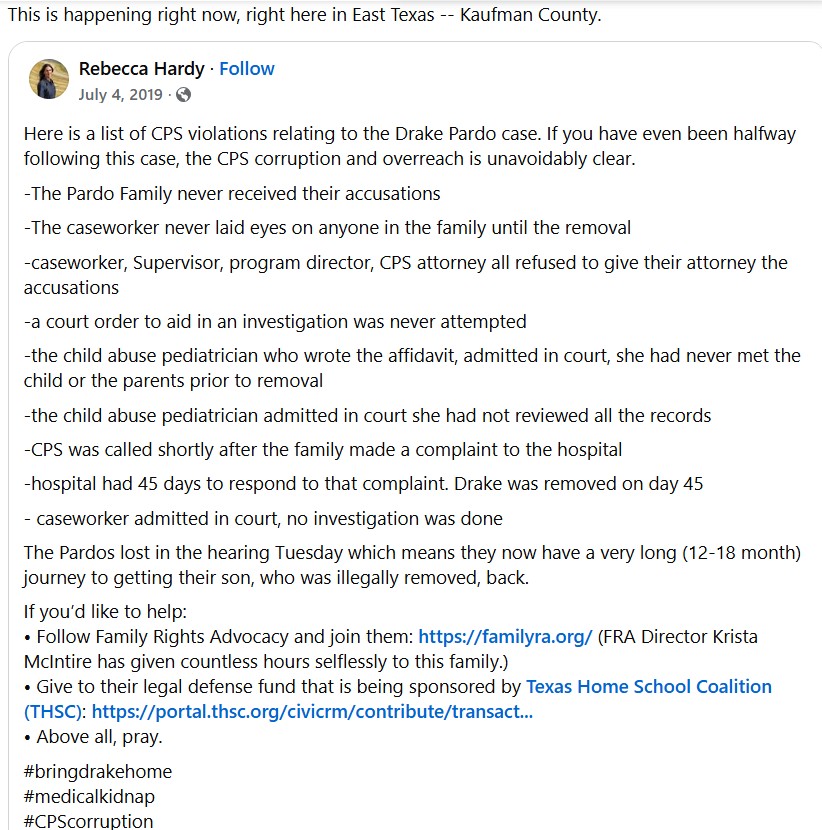
Task: Click Rebecca Hardy's profile picture
Action: (49, 80)
